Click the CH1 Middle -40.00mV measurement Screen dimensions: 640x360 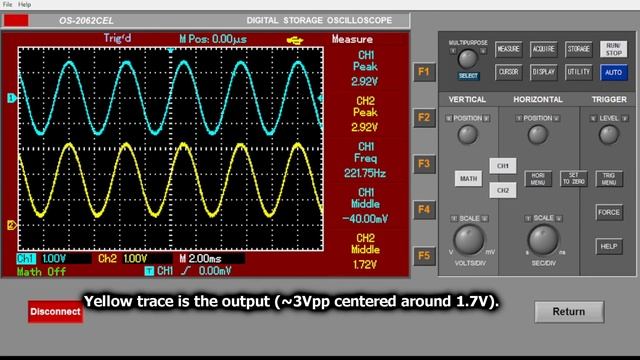(365, 206)
